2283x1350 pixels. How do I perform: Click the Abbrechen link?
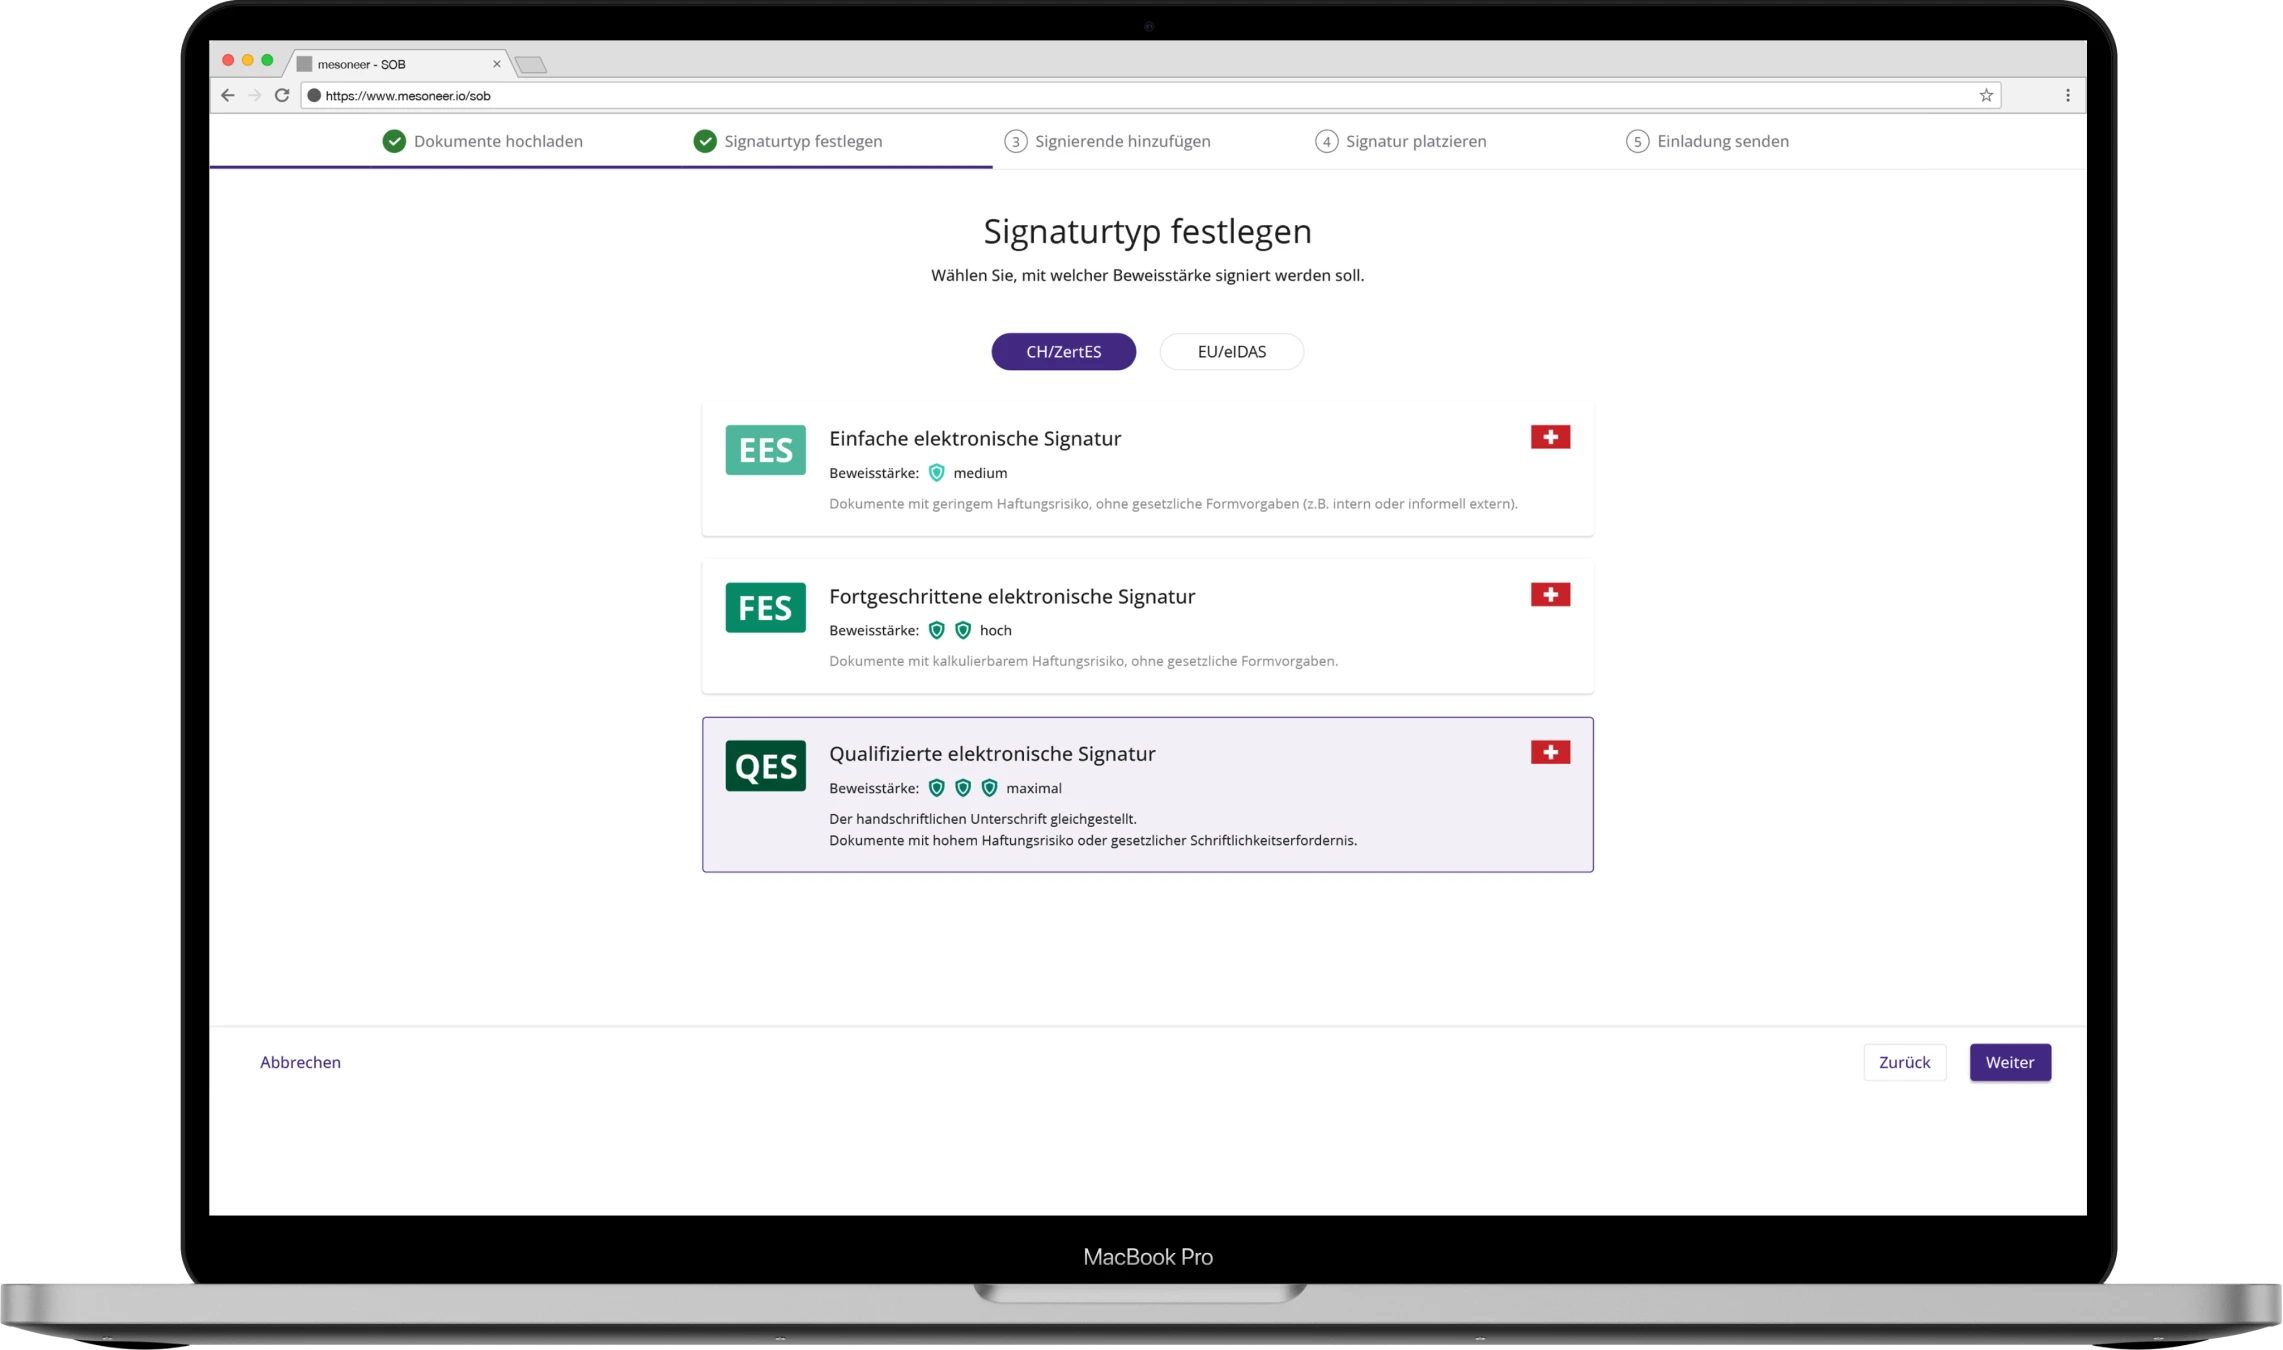pos(300,1062)
